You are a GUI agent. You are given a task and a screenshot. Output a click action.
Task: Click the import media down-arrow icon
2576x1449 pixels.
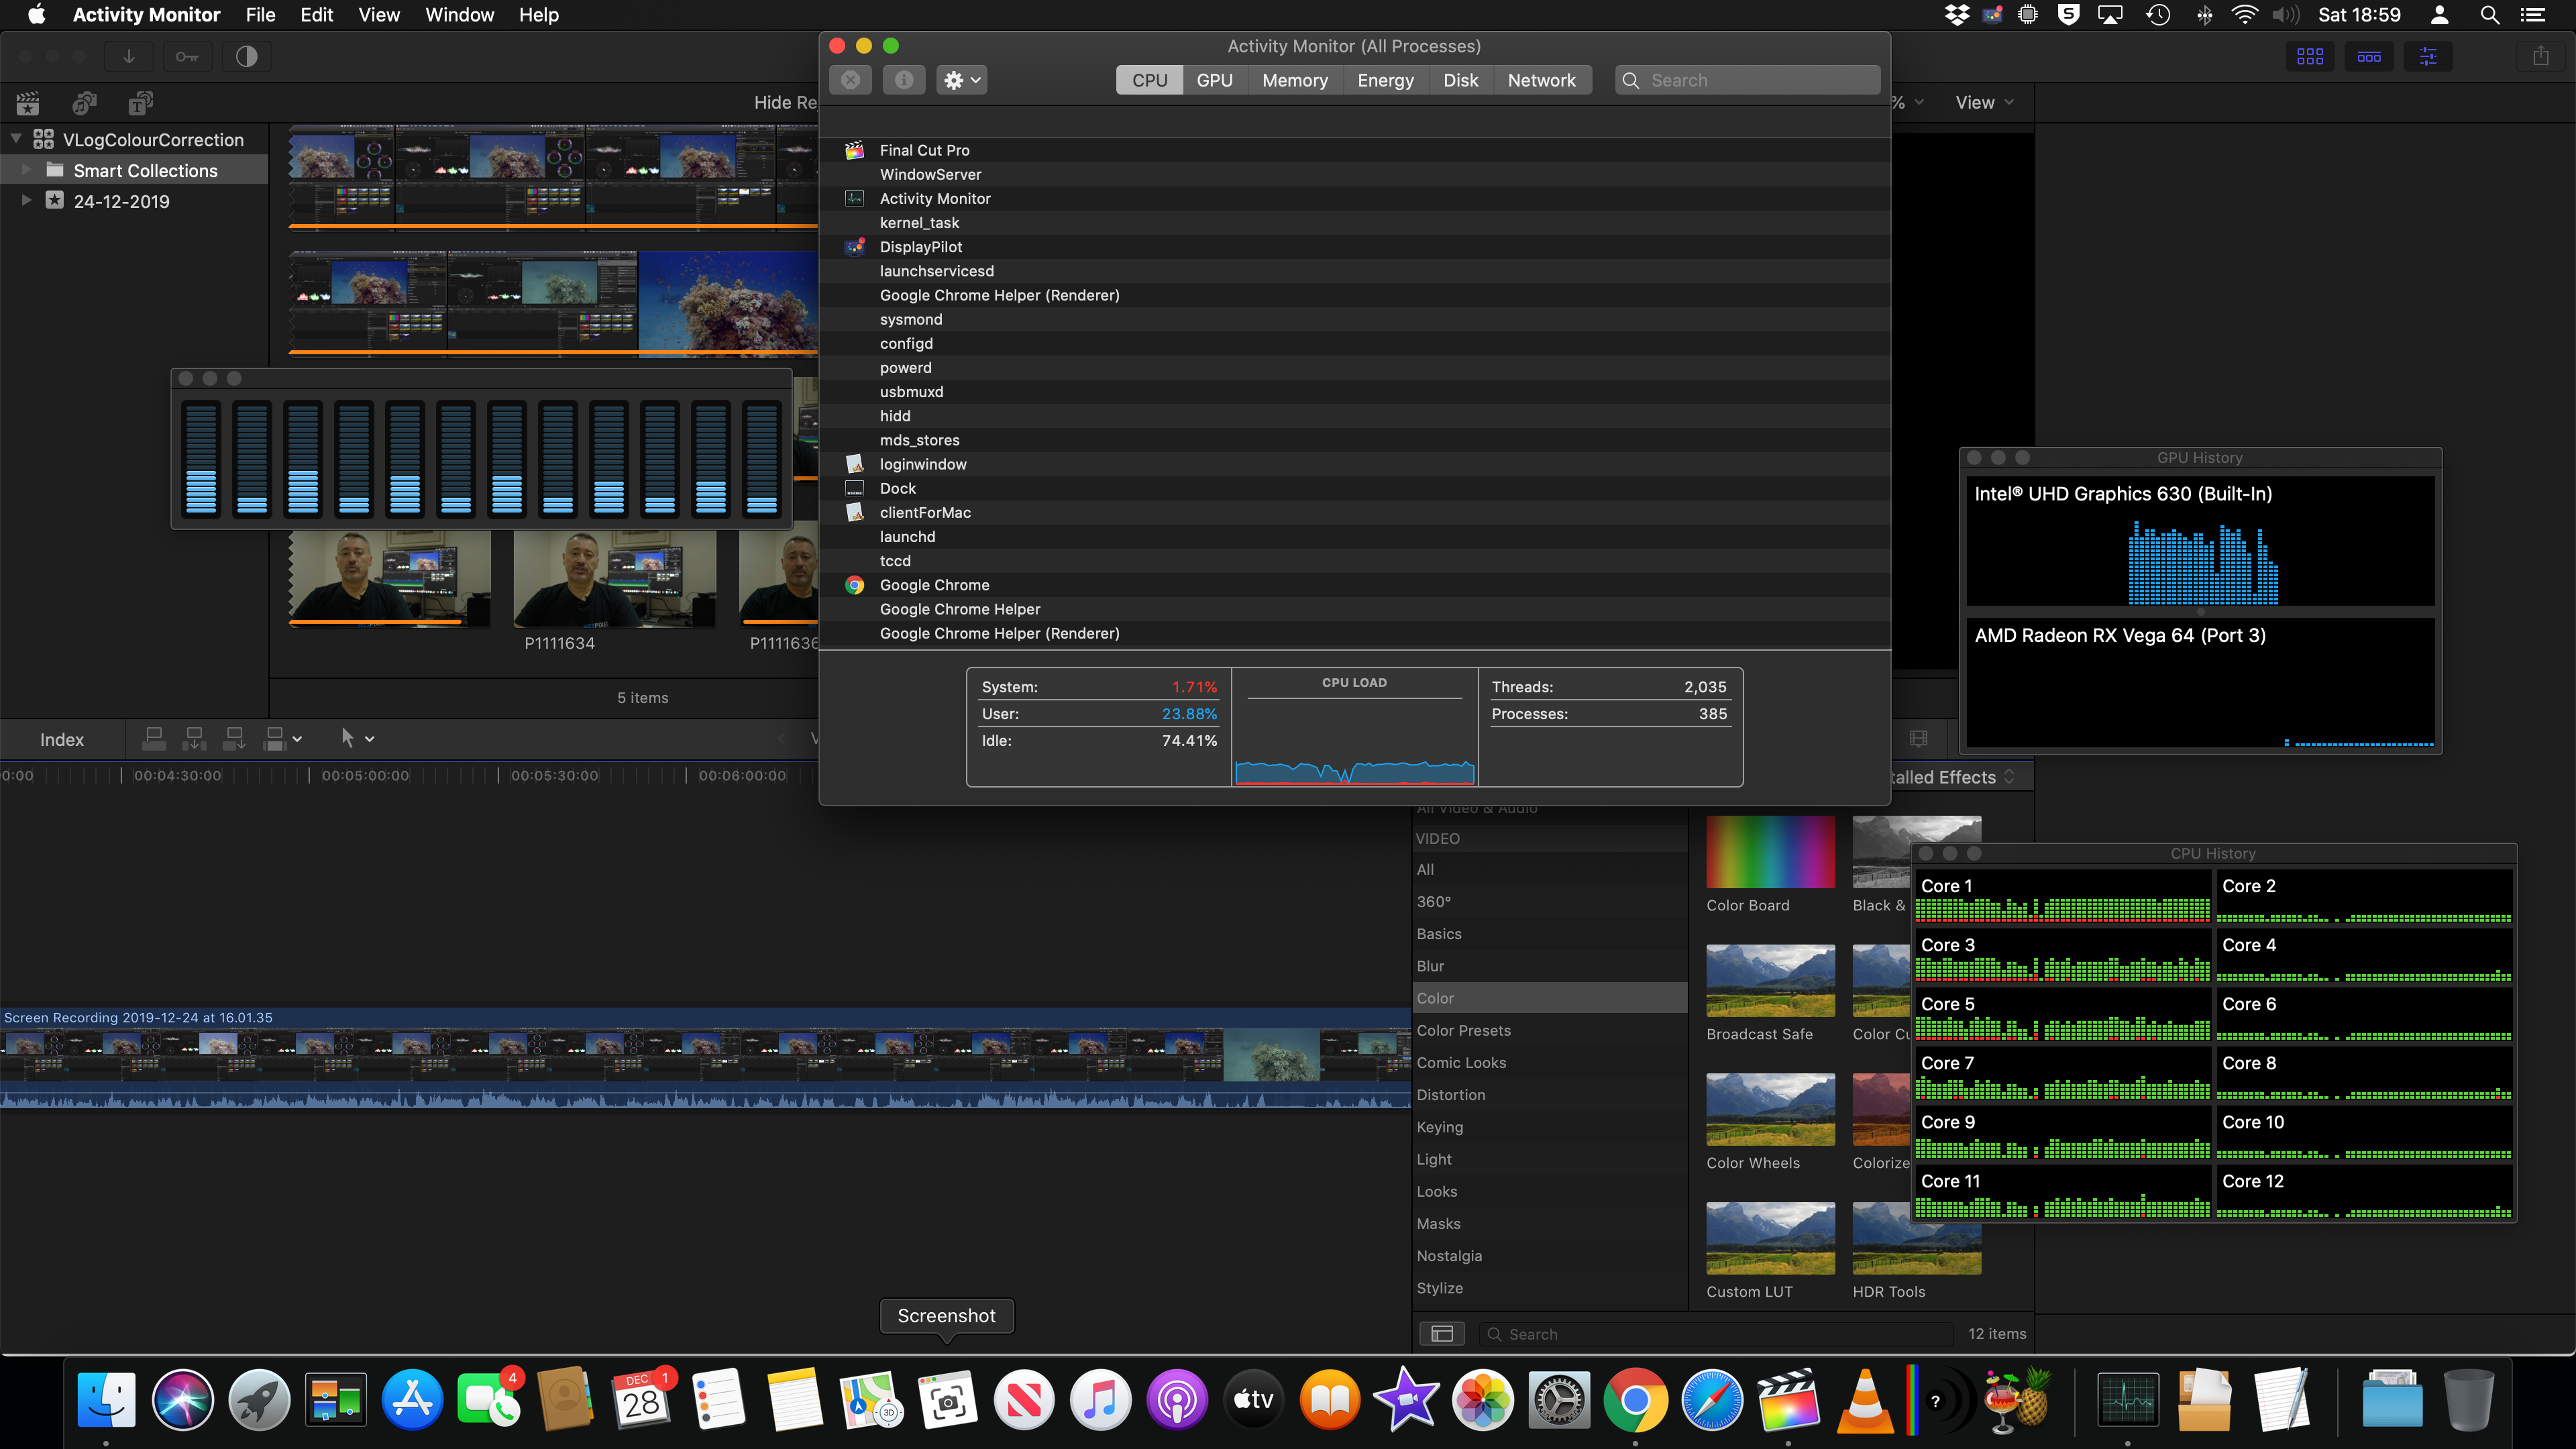129,57
